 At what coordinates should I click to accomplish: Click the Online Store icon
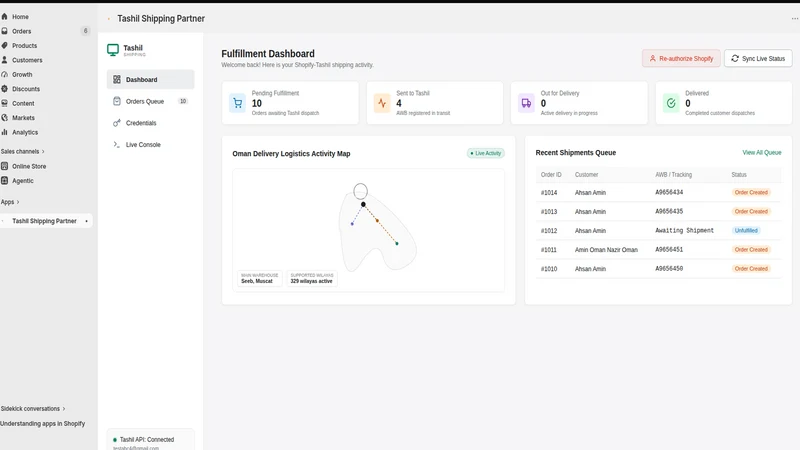[5, 166]
